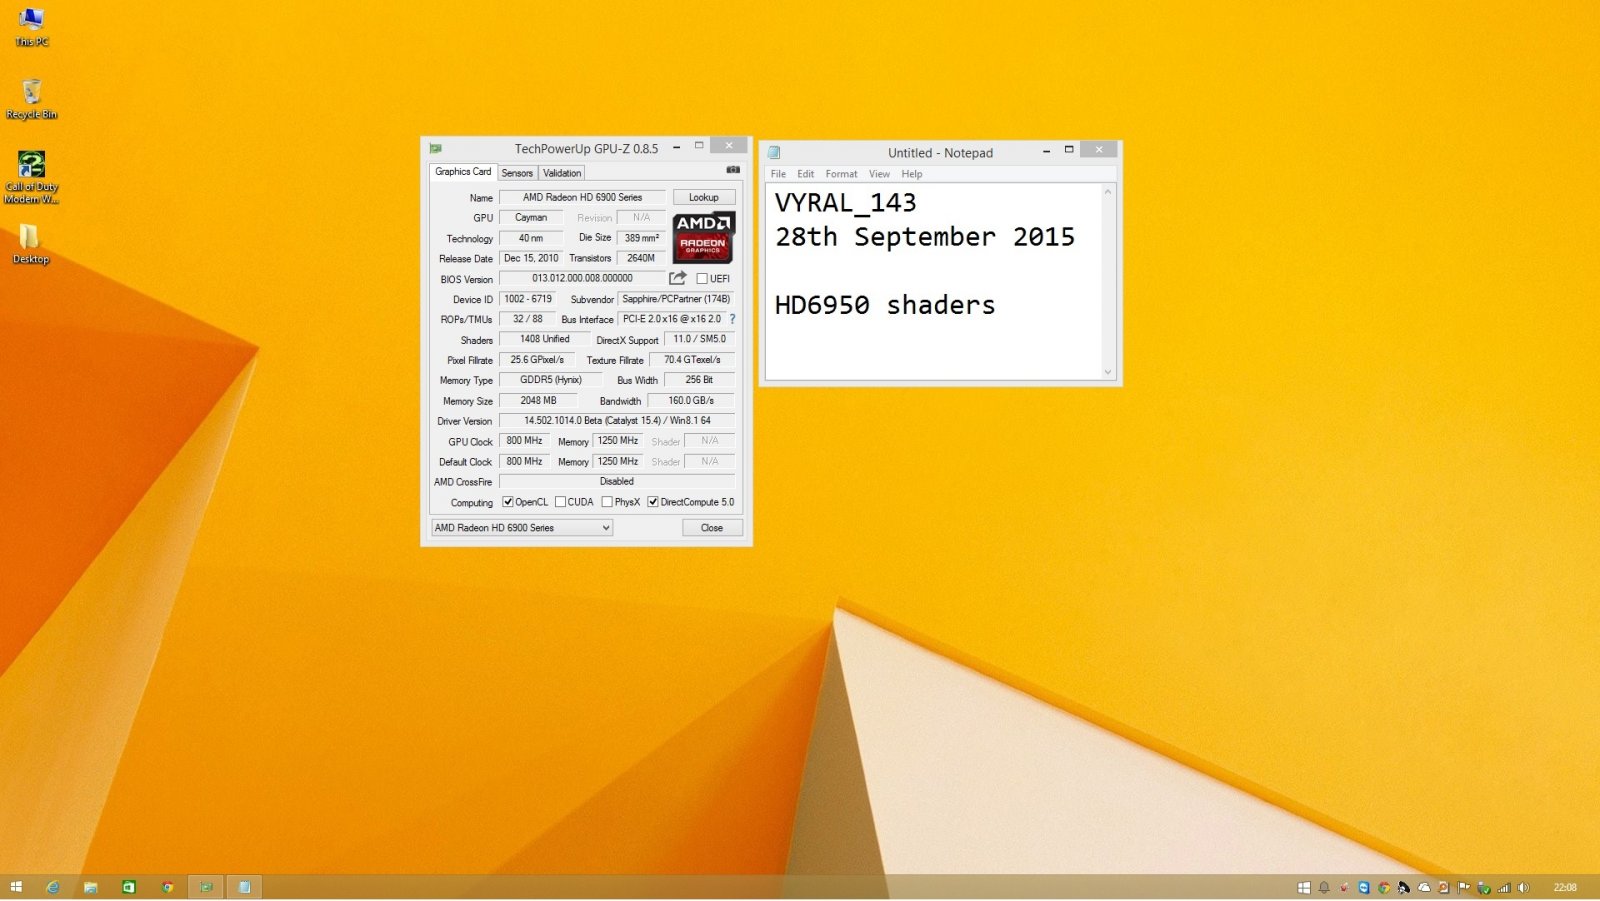This screenshot has width=1600, height=901.
Task: Click the Notepad scrollbar up arrow
Action: point(1108,192)
